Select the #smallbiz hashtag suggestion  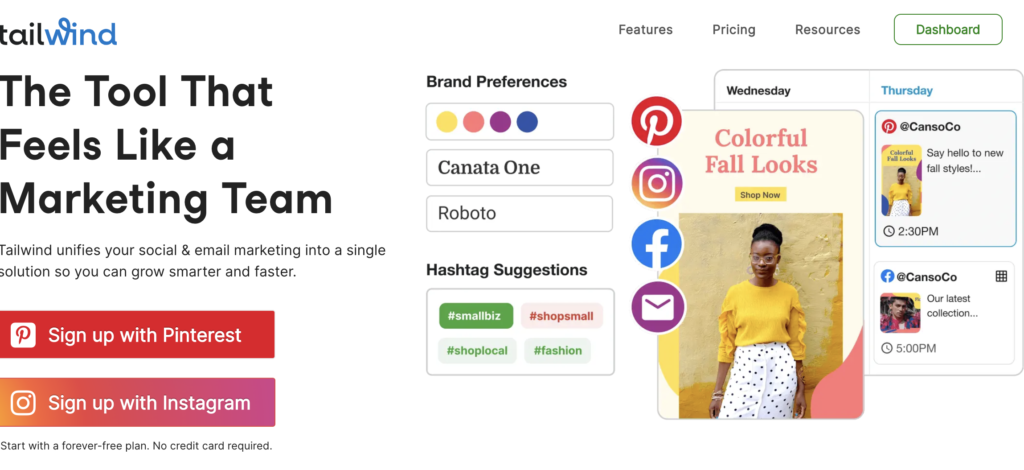tap(476, 316)
